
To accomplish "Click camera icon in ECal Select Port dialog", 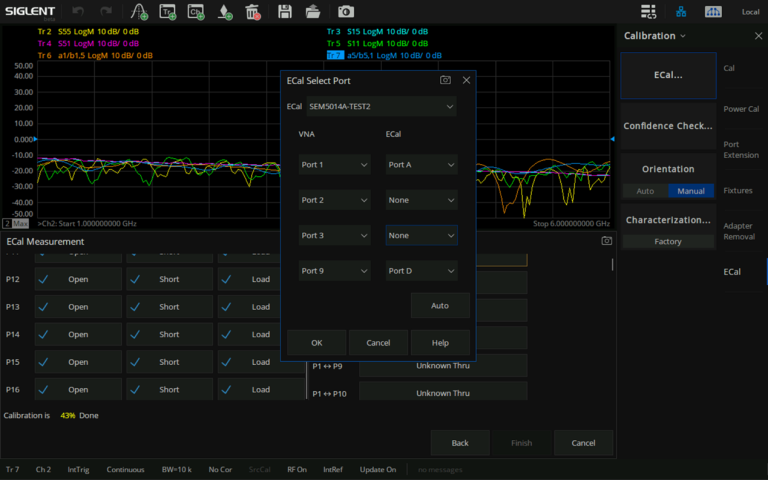I will point(445,80).
